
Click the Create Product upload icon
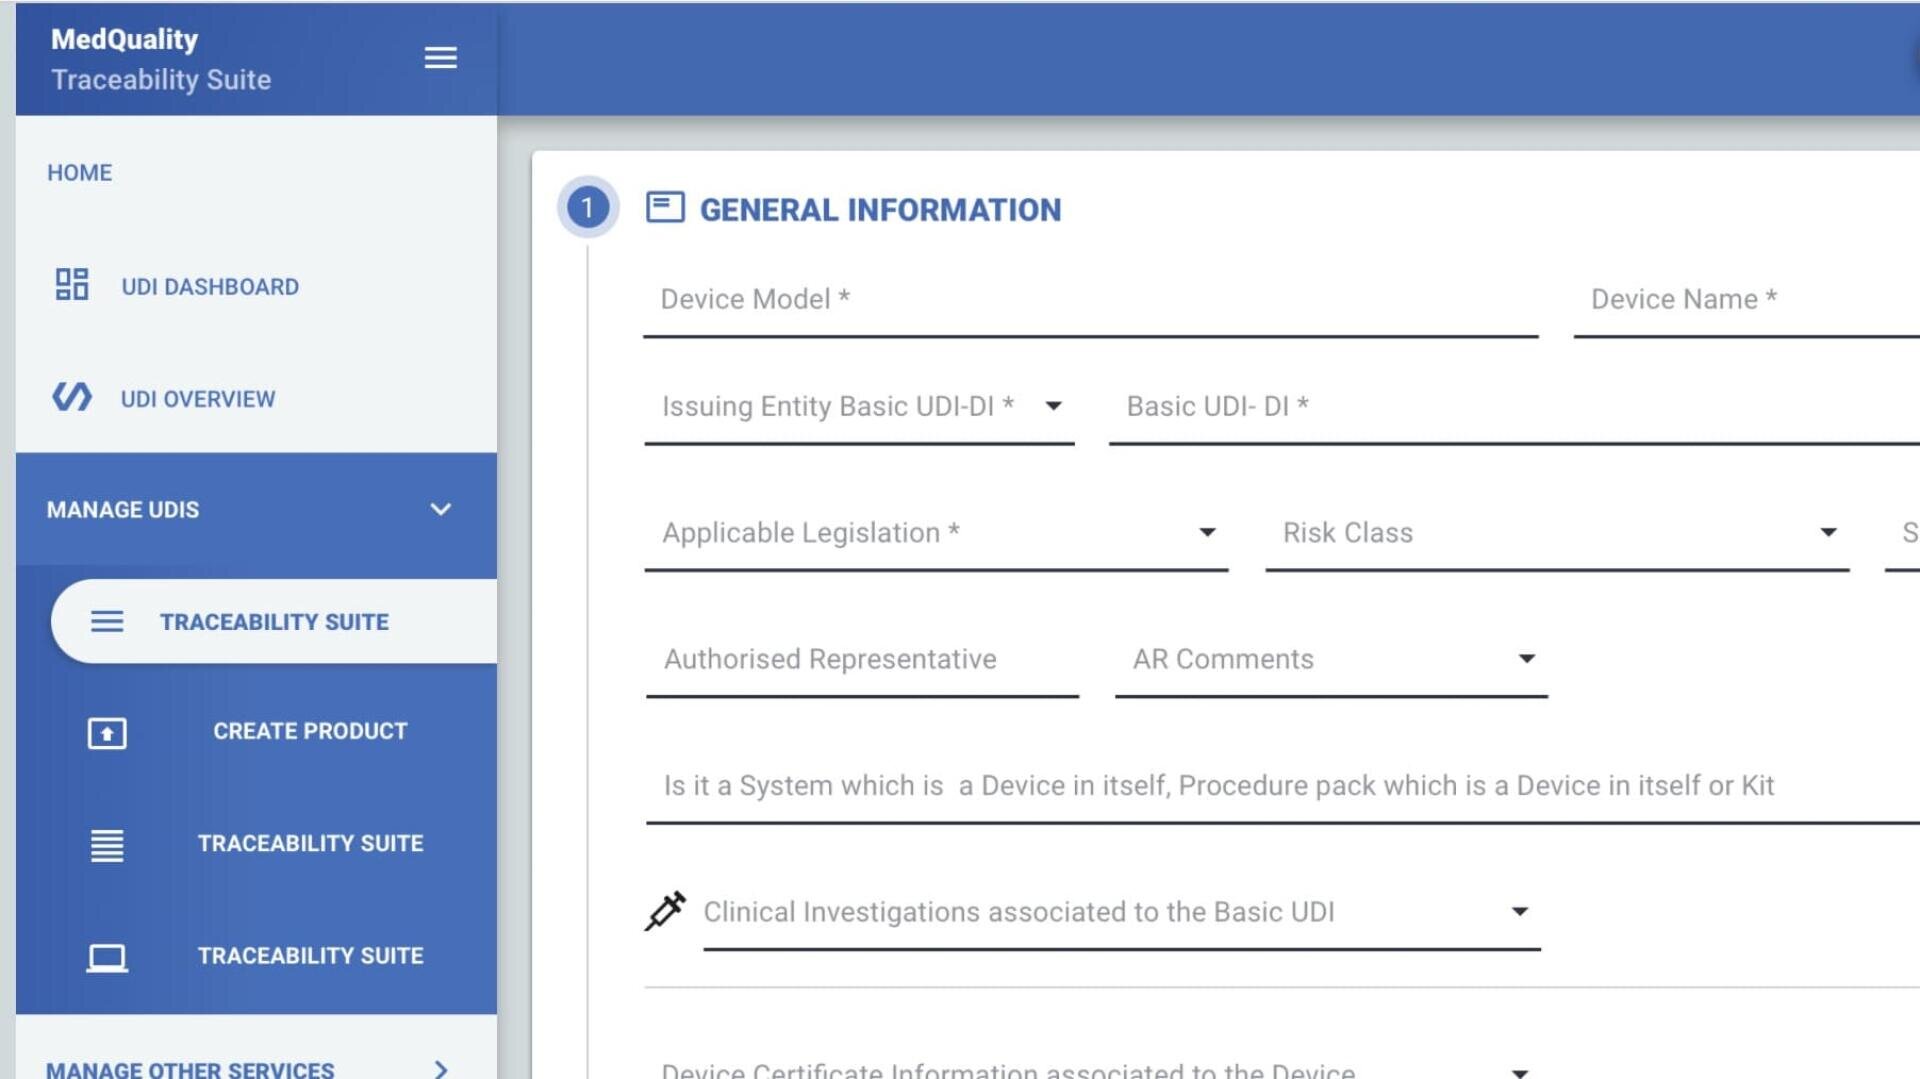(x=107, y=733)
